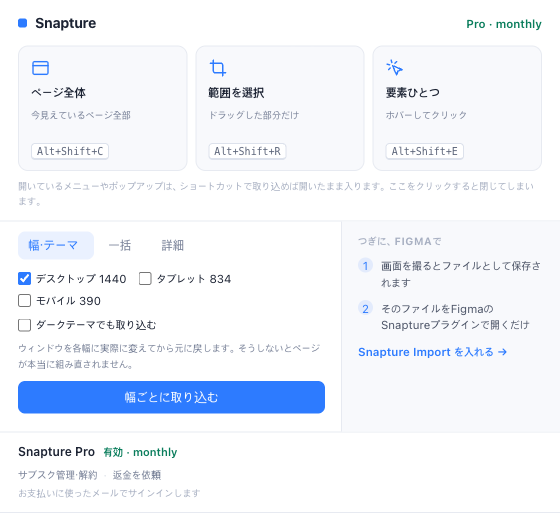
Task: Click the サブスク管理·解約 link
Action: pos(58,475)
